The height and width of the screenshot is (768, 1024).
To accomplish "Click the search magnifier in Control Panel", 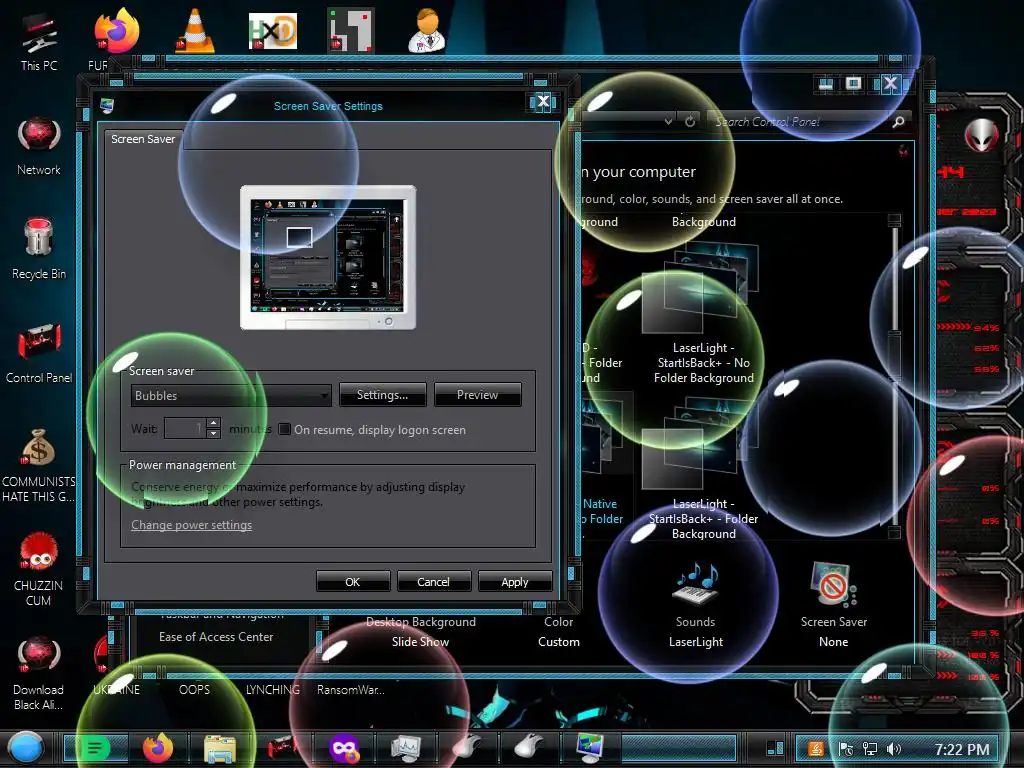I will coord(899,121).
